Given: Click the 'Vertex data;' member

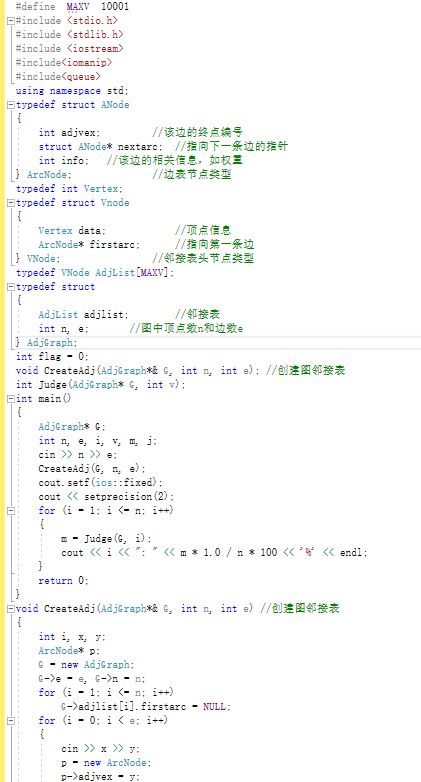Looking at the screenshot, I should 73,231.
